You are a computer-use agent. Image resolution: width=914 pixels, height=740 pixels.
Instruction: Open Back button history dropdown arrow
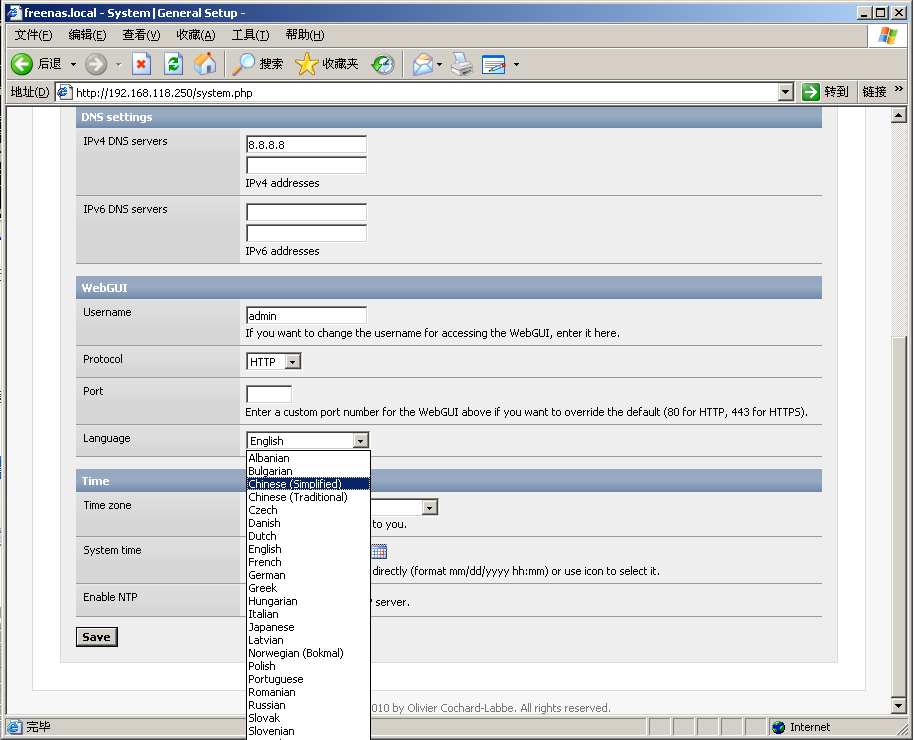click(73, 64)
